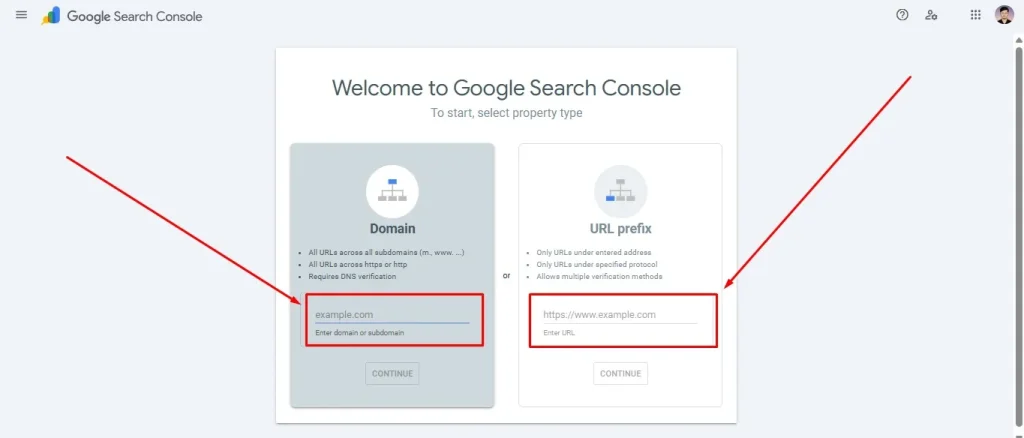Click the "Requires DNS verification" bullet text

352,276
